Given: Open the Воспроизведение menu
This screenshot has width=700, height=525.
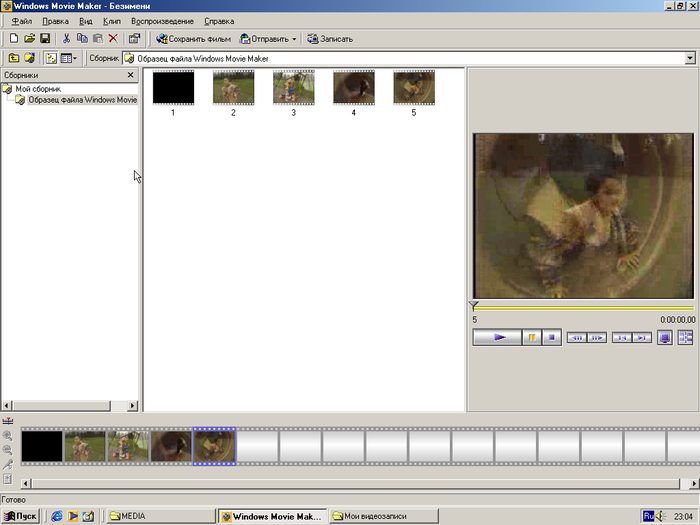Looking at the screenshot, I should click(x=162, y=21).
